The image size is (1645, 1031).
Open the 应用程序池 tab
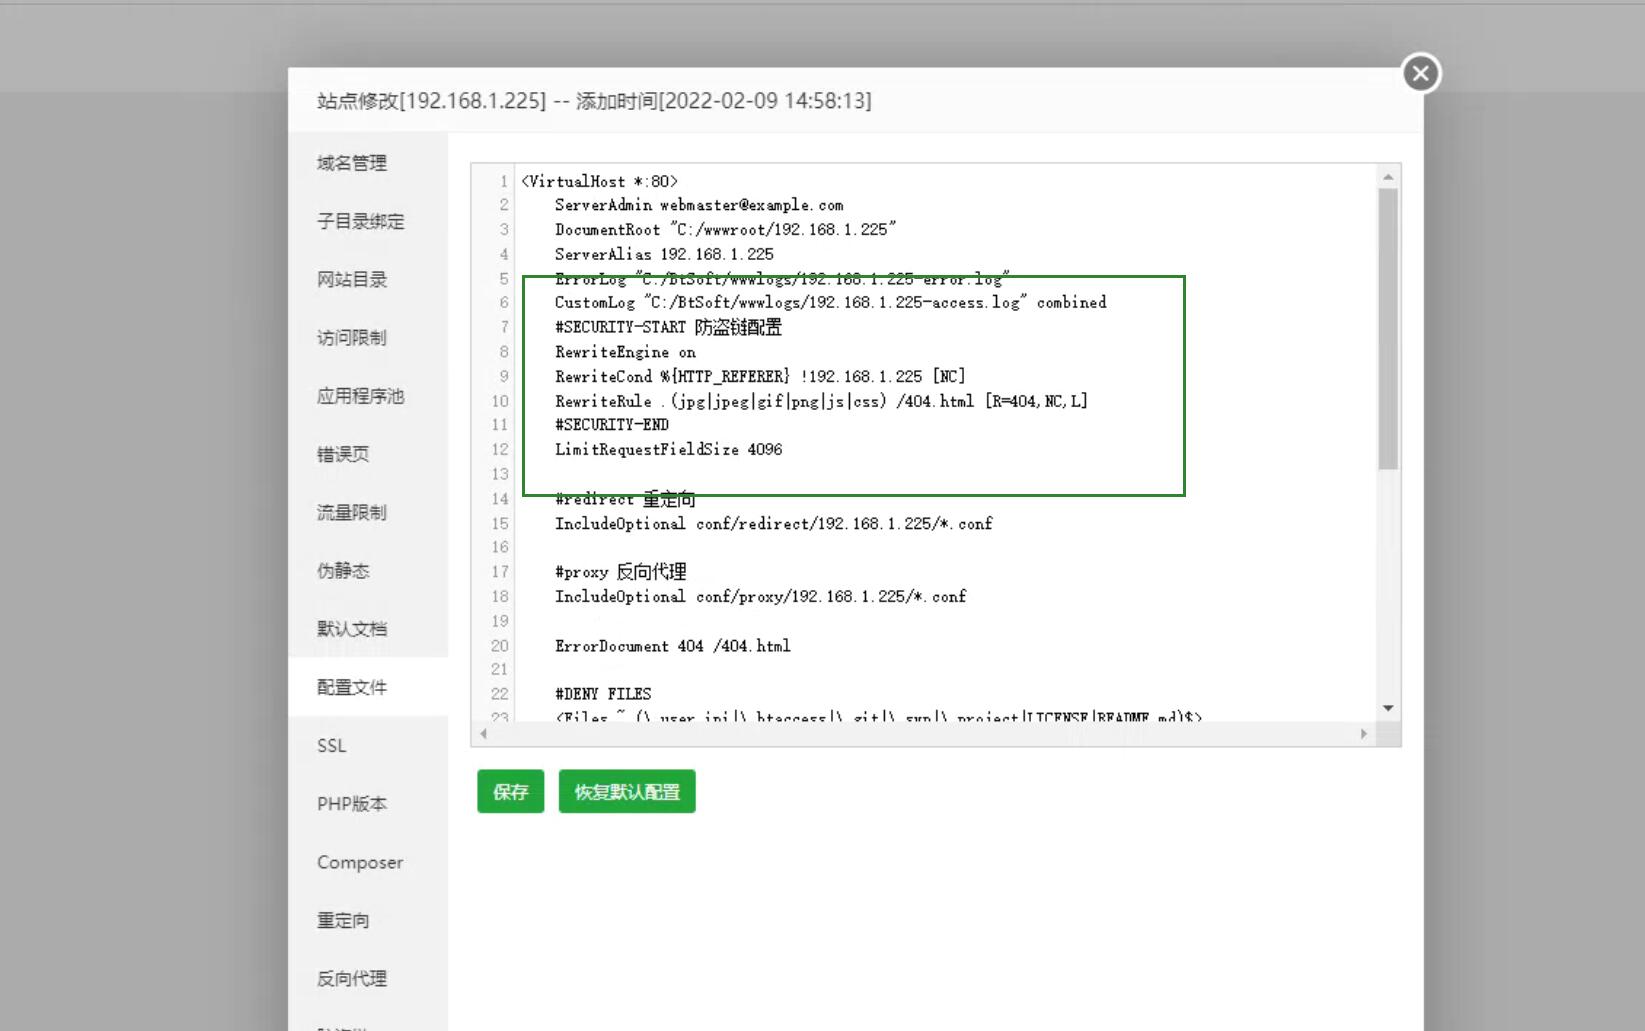pyautogui.click(x=361, y=396)
